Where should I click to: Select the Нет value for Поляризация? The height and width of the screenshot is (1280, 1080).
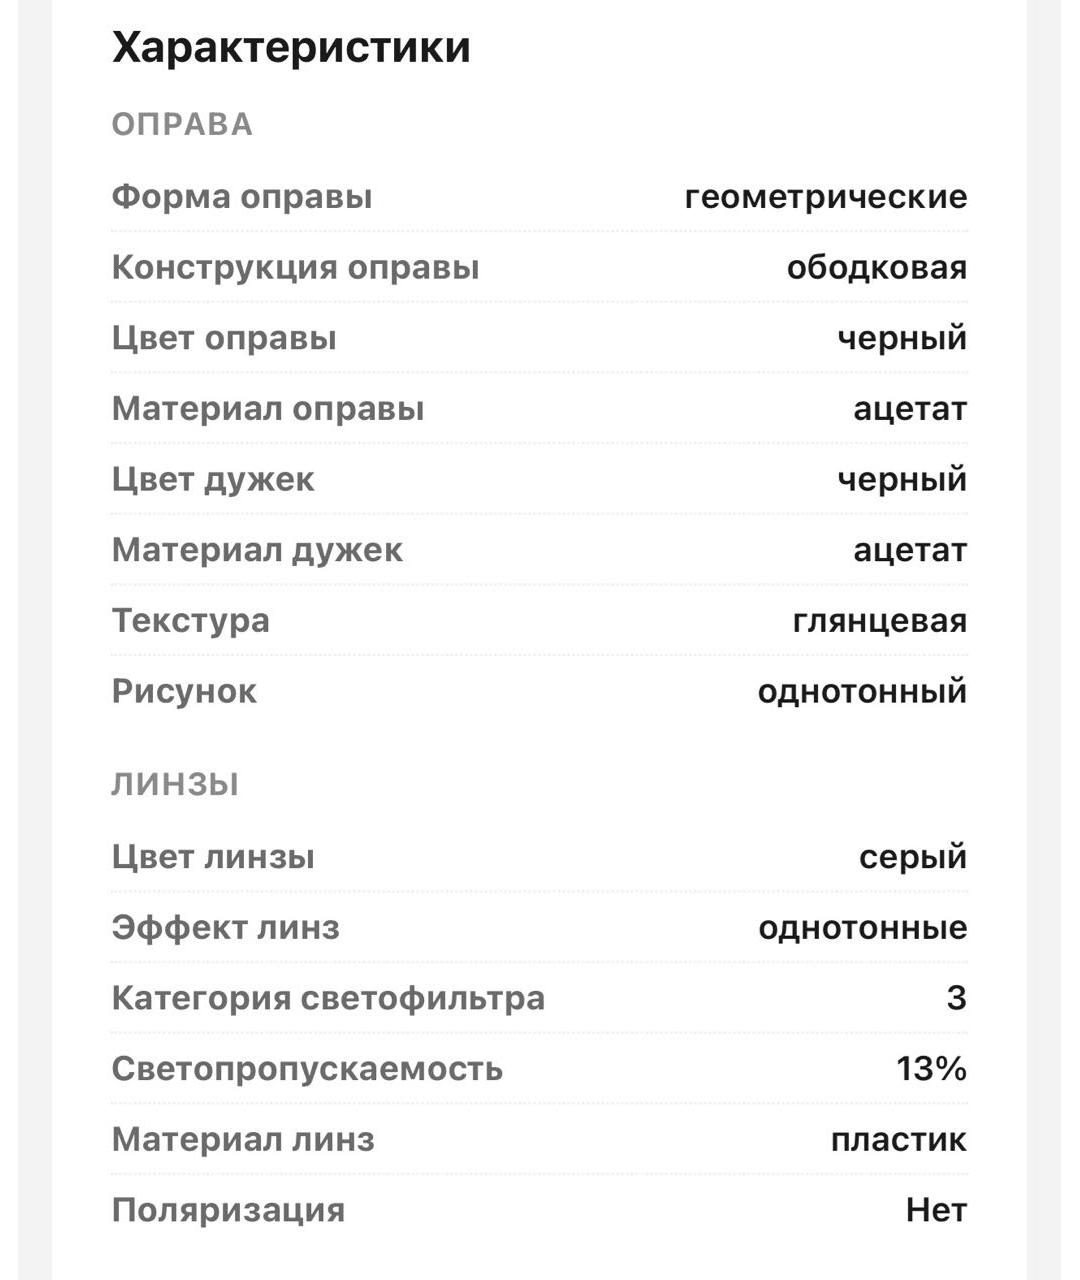coord(937,1211)
